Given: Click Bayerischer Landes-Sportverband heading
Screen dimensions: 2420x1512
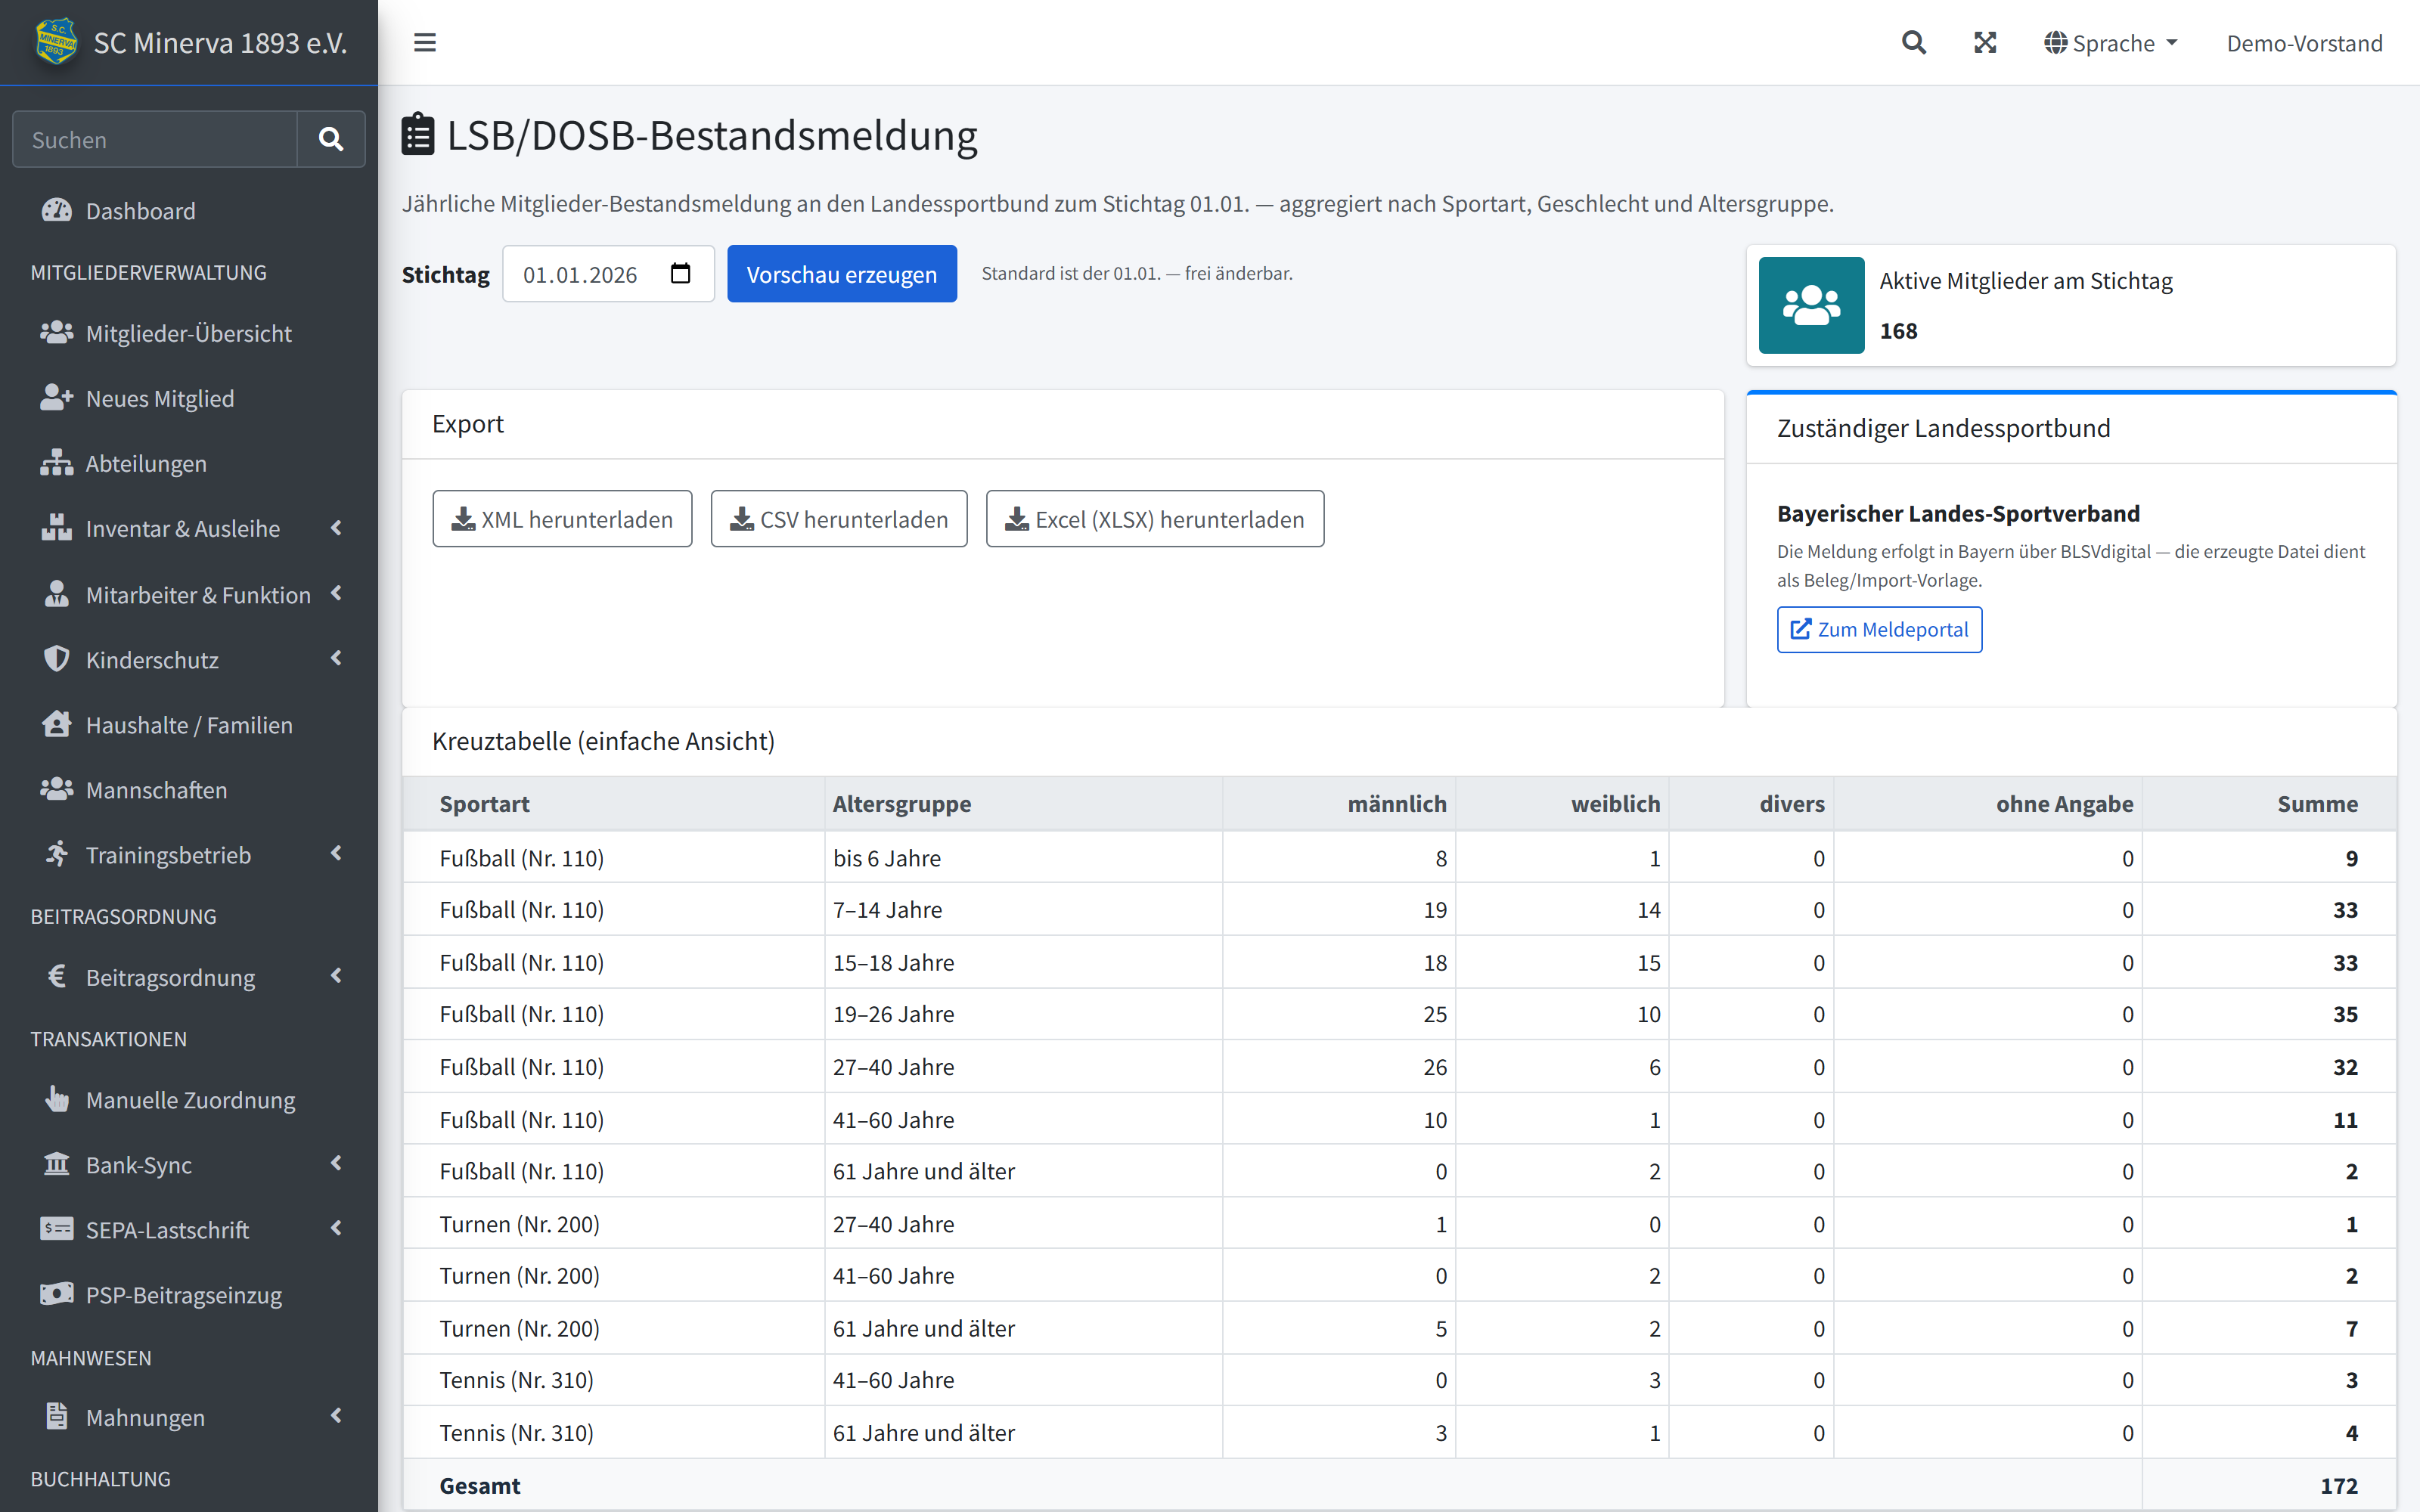Looking at the screenshot, I should 1958,513.
